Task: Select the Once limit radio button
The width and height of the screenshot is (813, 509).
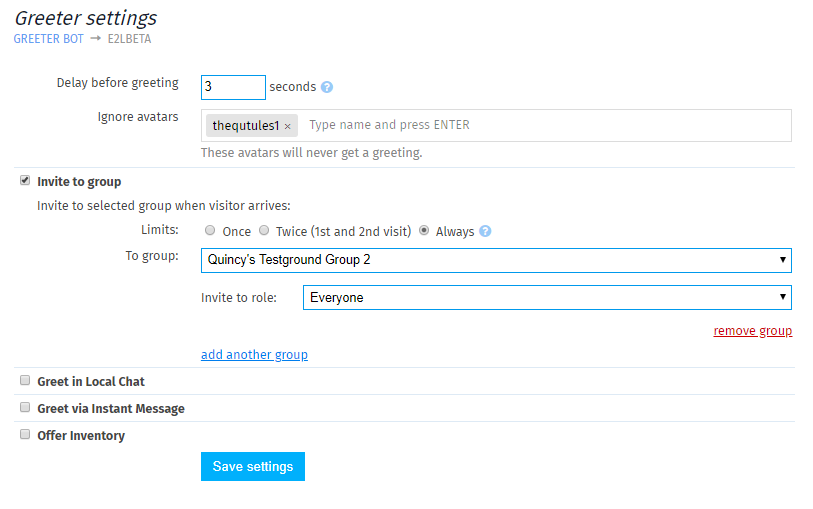Action: pyautogui.click(x=209, y=230)
